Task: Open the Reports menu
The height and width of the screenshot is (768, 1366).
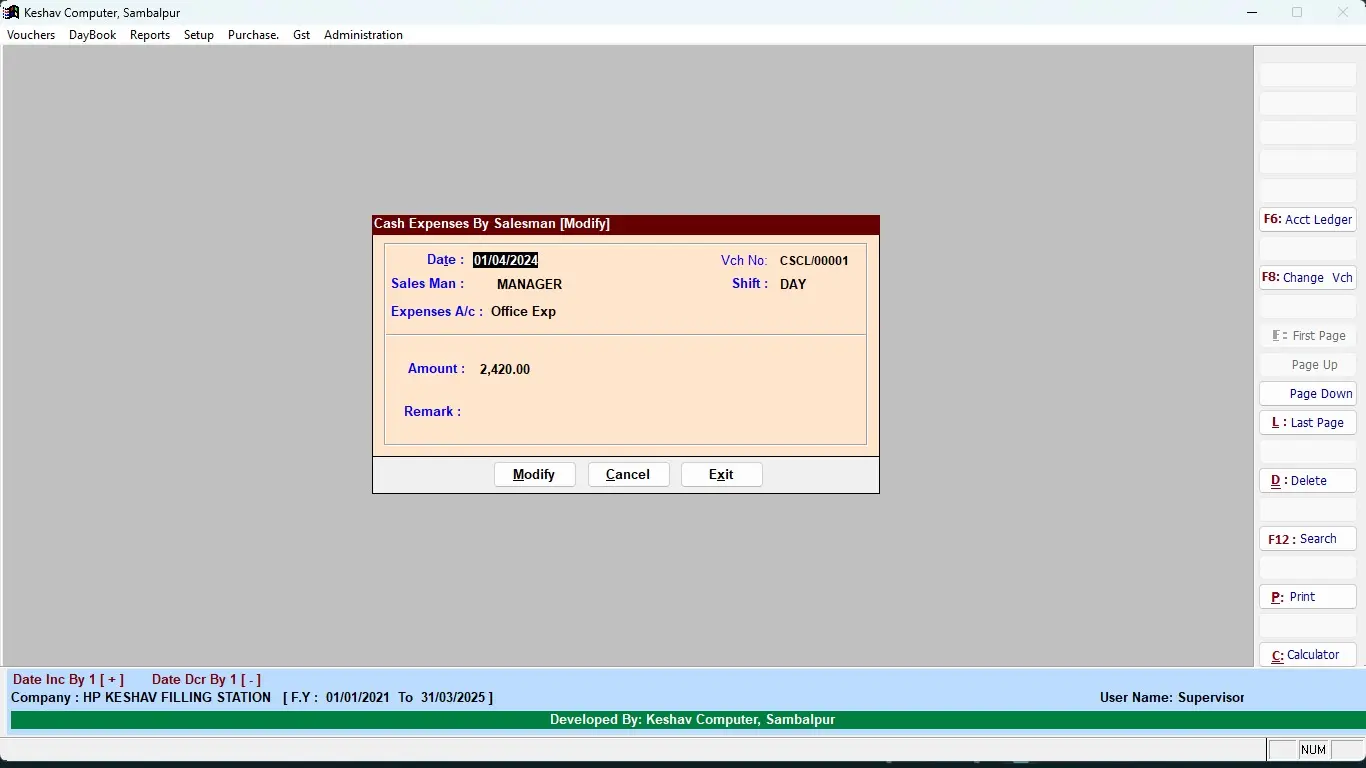Action: [150, 35]
